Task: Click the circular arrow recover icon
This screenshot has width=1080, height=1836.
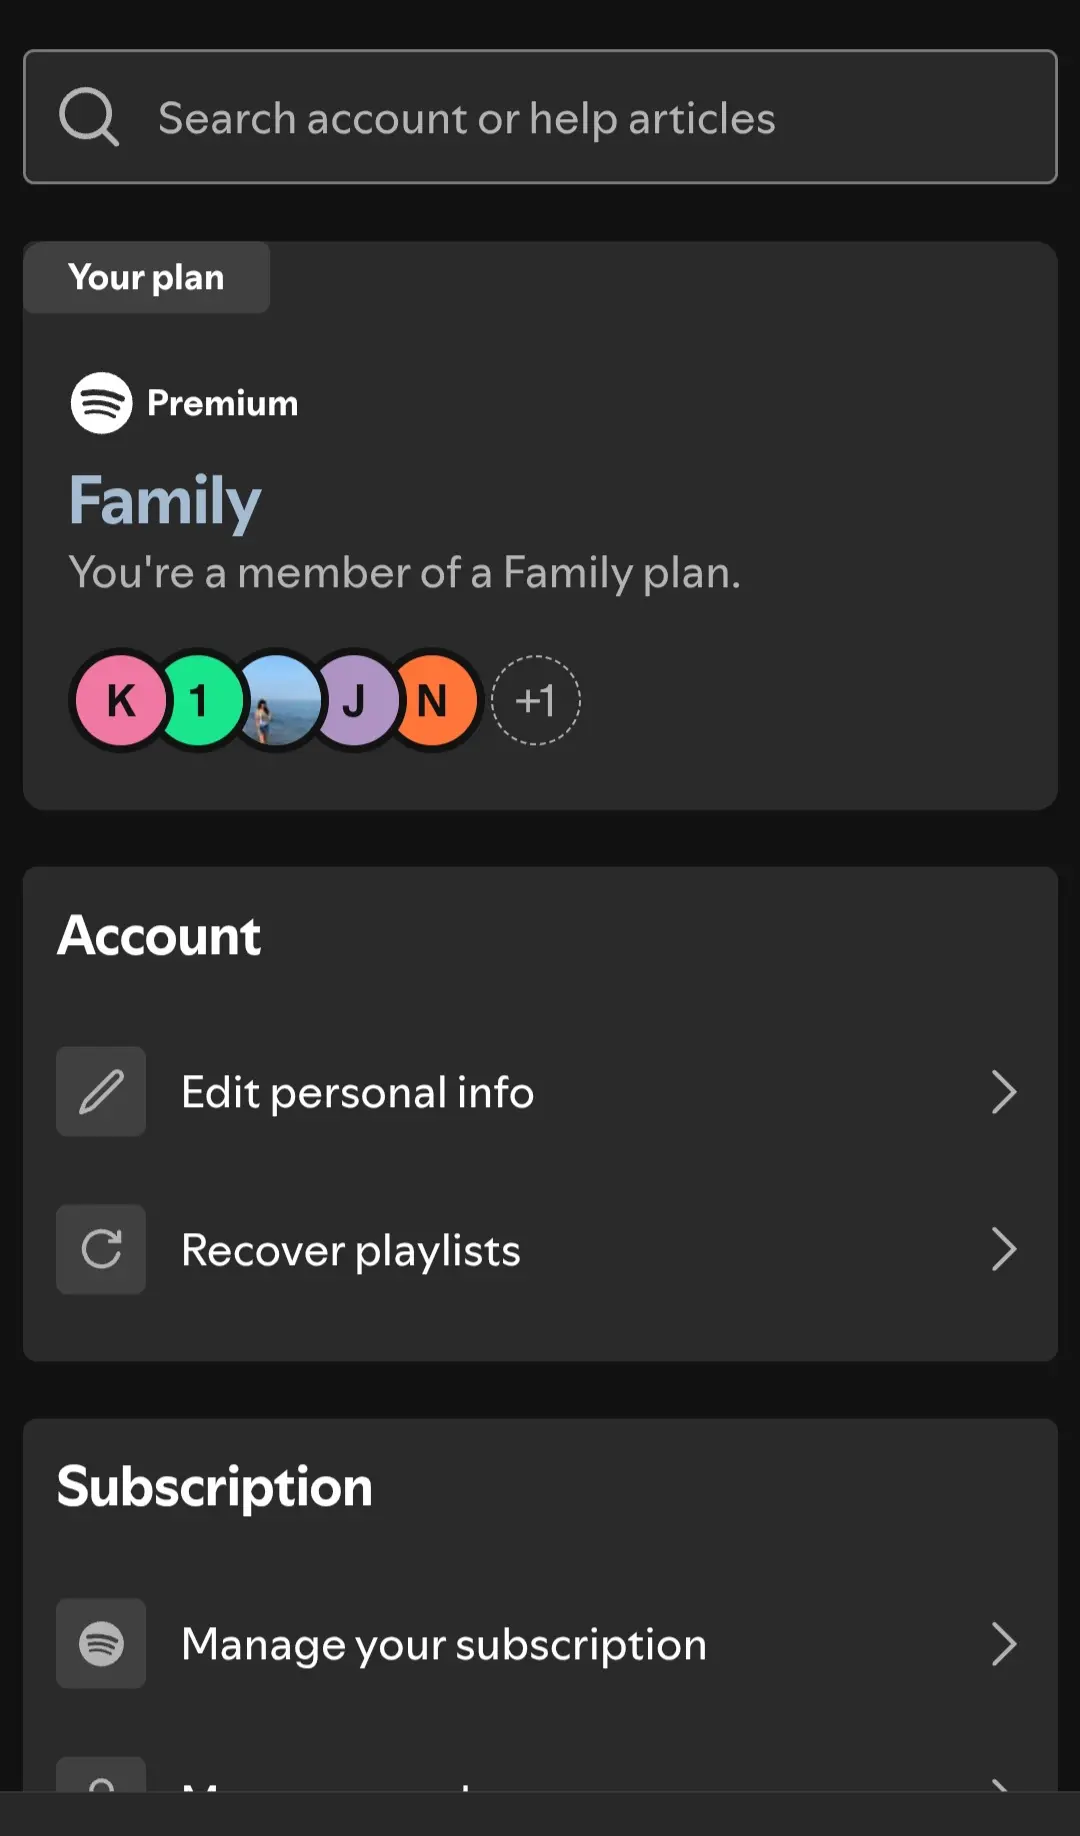Action: tap(101, 1250)
